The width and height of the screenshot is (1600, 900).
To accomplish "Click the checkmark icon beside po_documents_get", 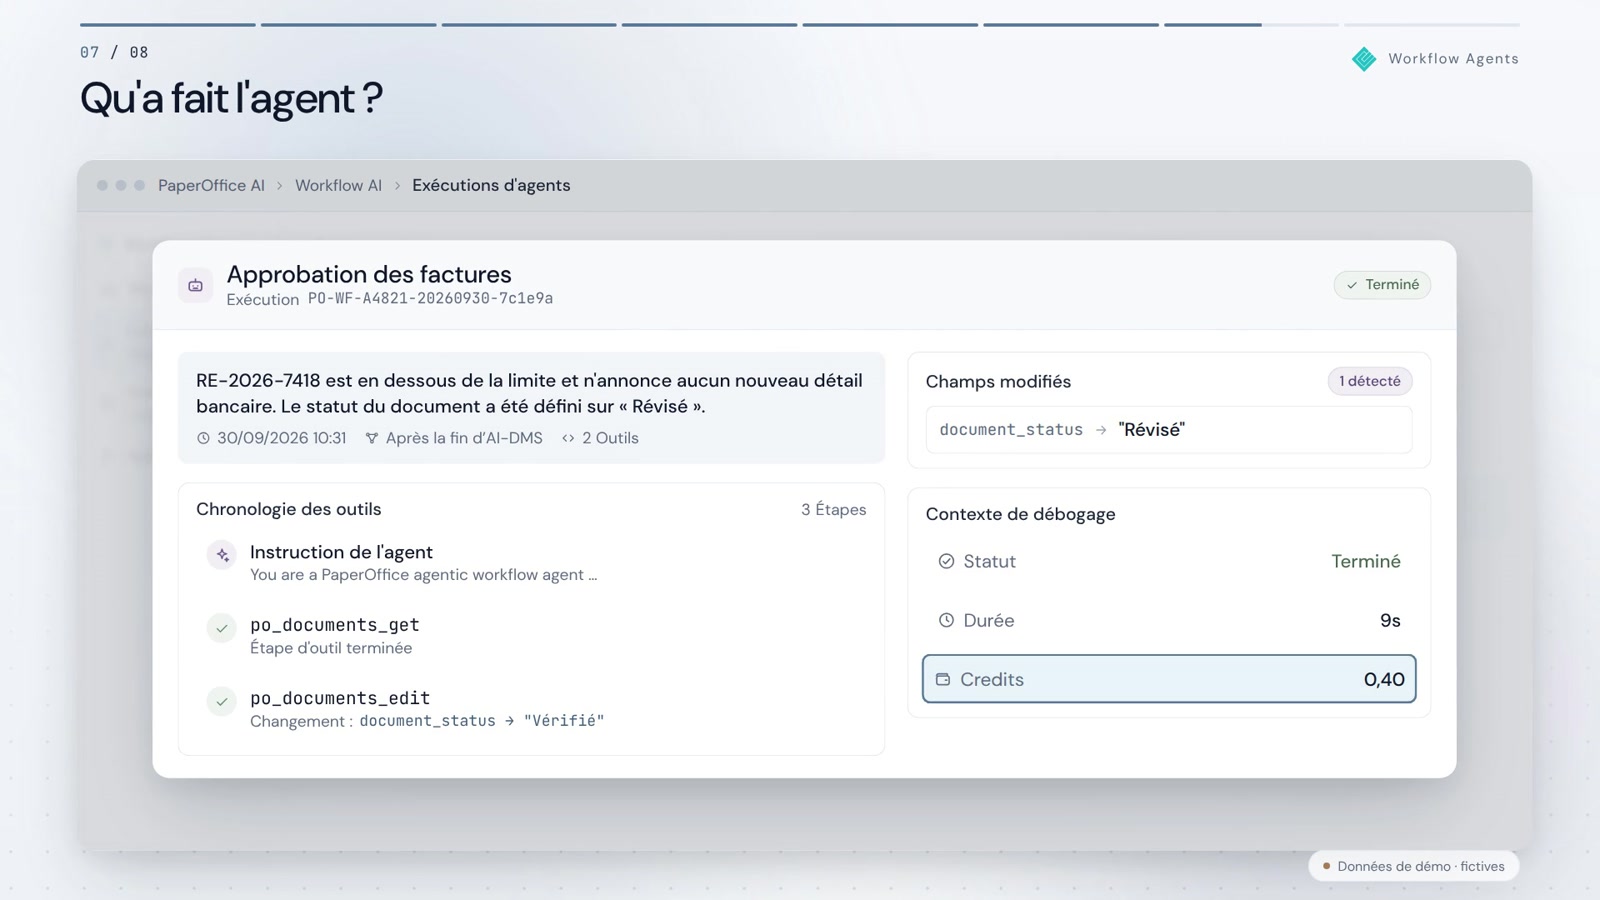I will pyautogui.click(x=222, y=628).
